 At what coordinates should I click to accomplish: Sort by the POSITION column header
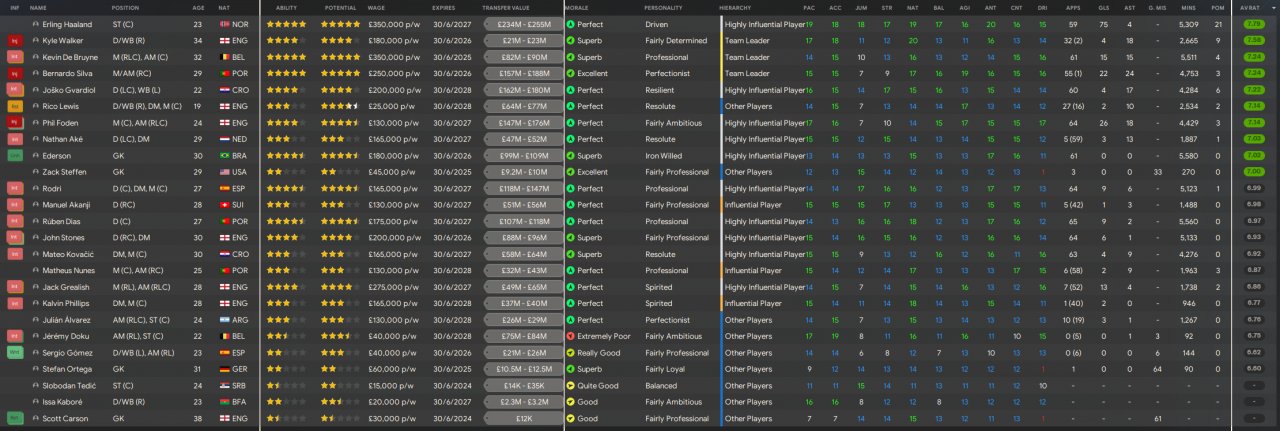tap(127, 7)
